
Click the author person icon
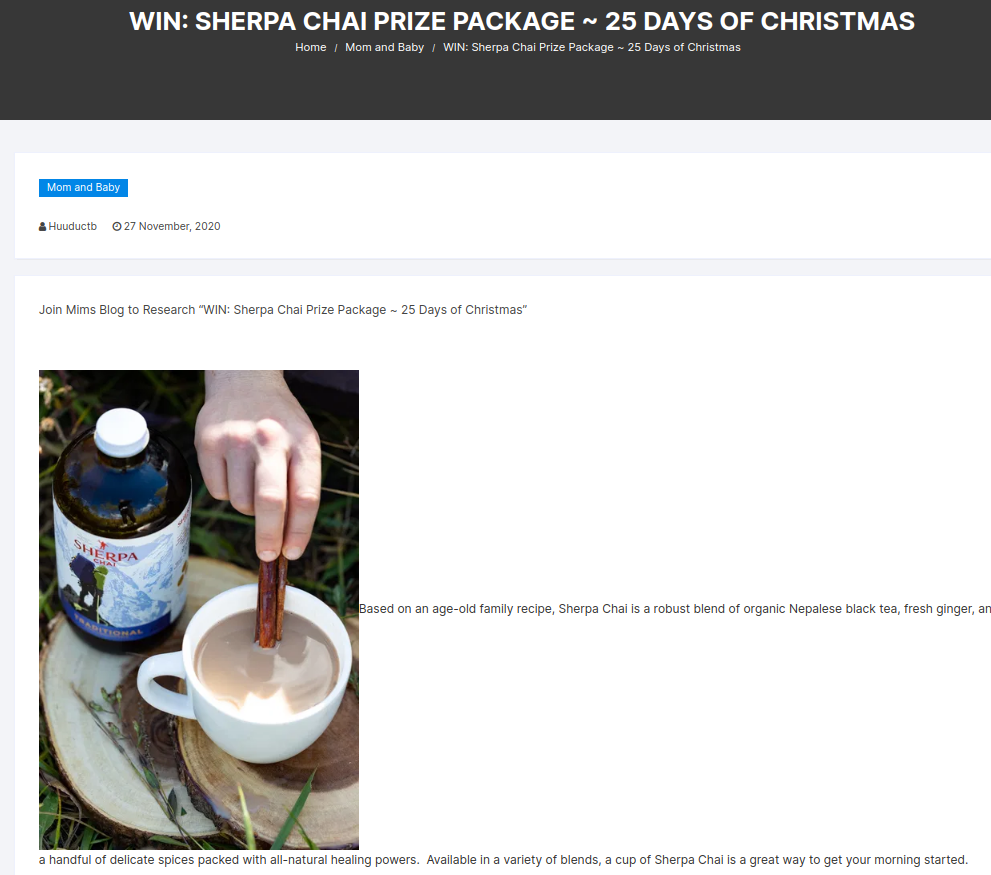[x=42, y=226]
